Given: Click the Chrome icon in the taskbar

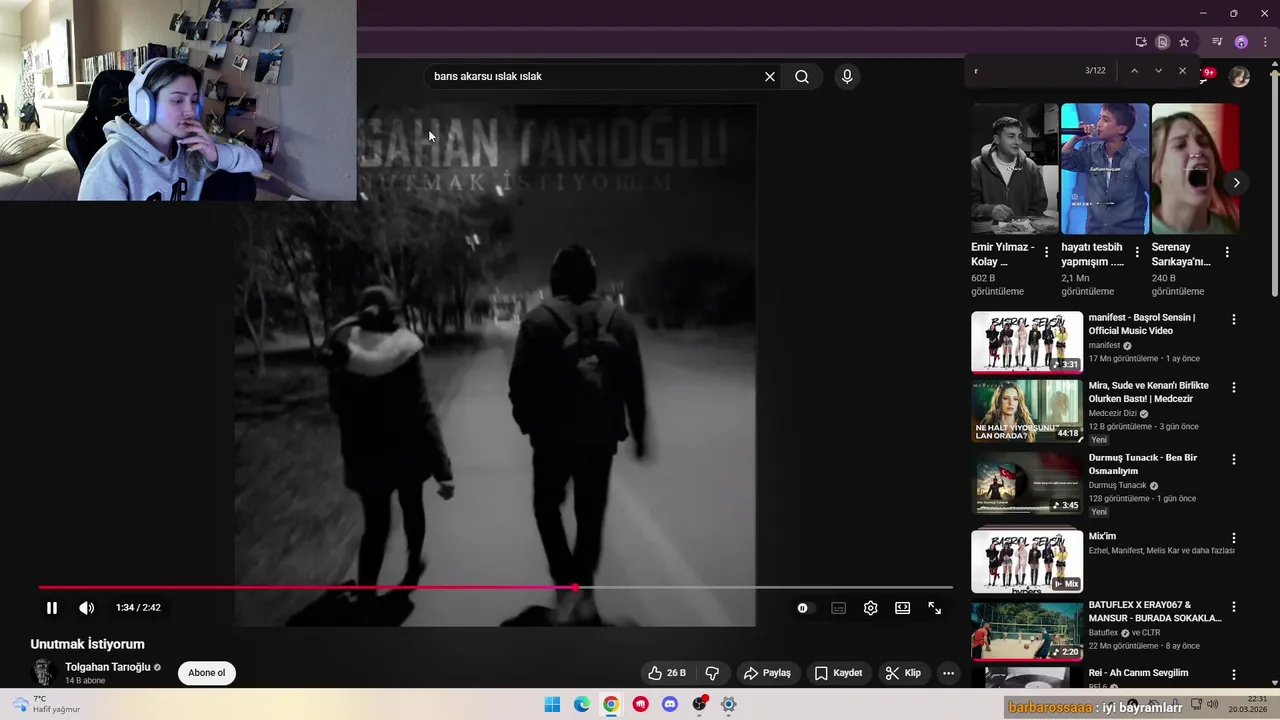Looking at the screenshot, I should coord(611,704).
